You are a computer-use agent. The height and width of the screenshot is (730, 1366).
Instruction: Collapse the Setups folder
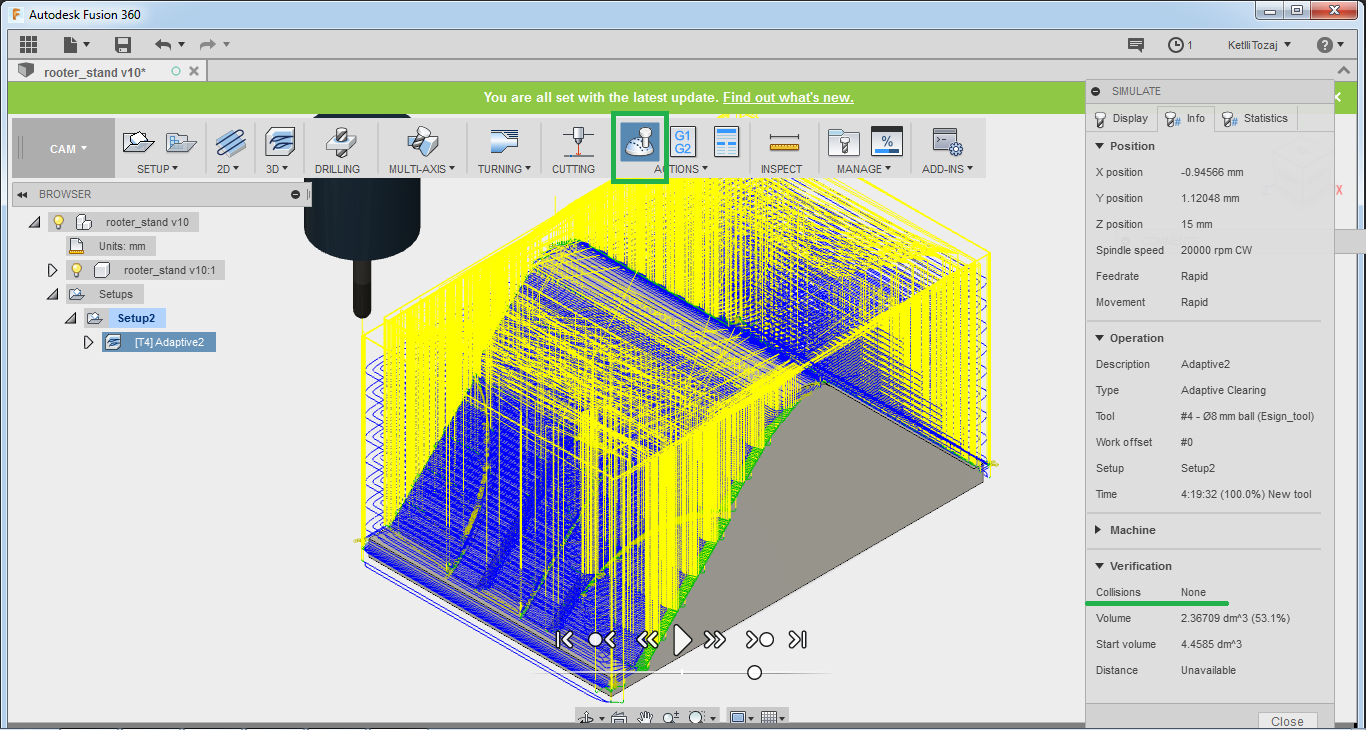52,294
